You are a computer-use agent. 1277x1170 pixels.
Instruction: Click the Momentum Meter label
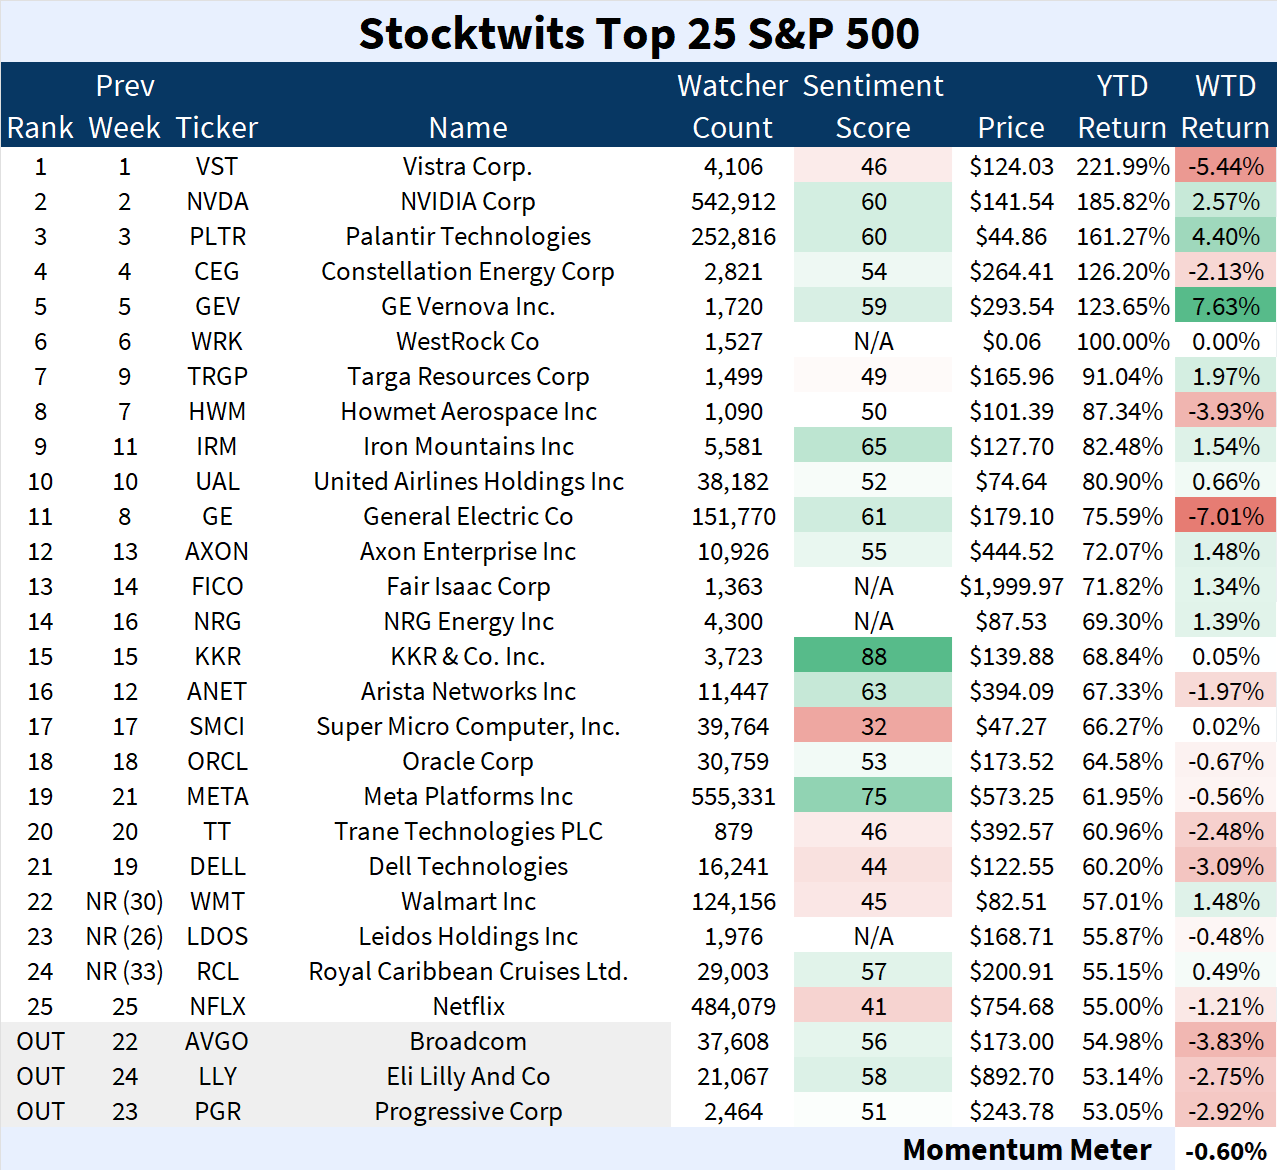(1026, 1150)
